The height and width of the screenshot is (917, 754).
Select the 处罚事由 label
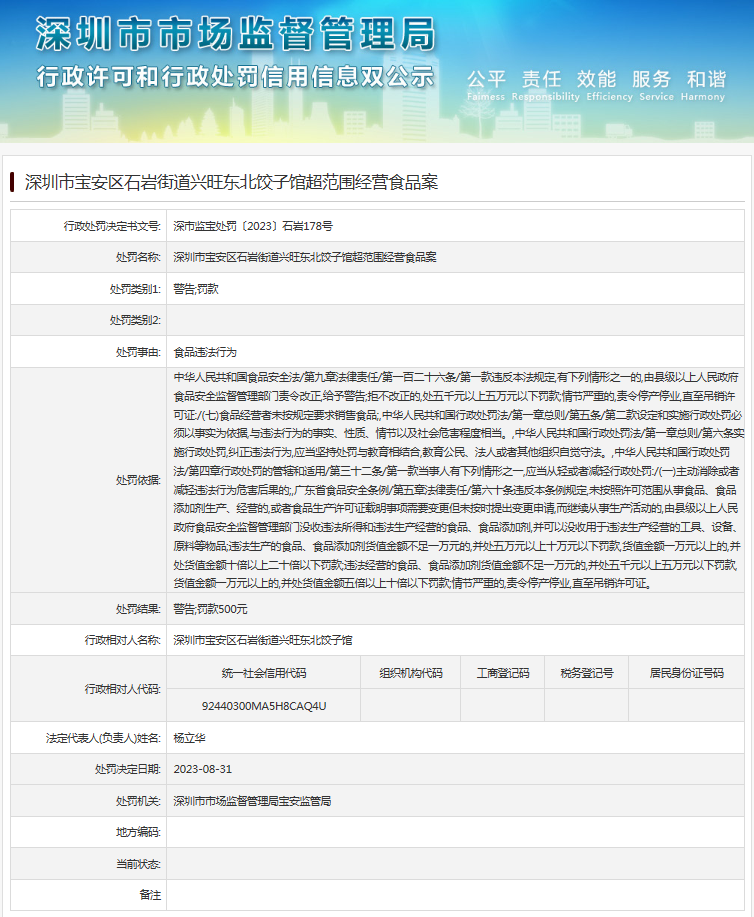pos(138,352)
